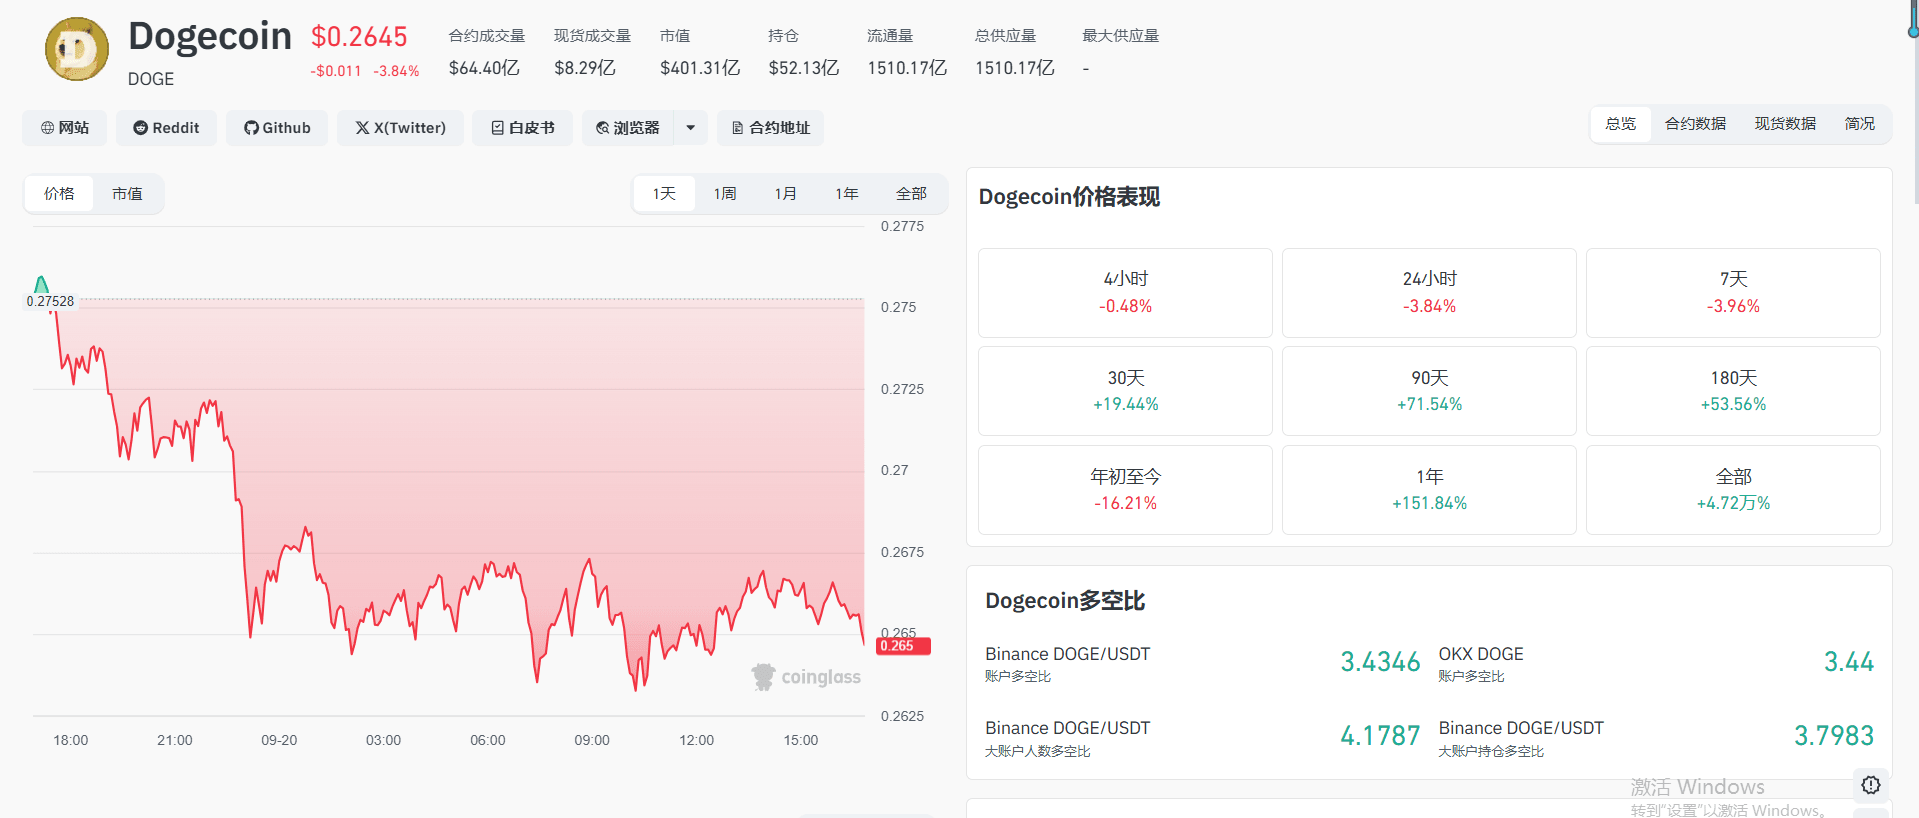Click the 90天 +71.54% performance card

(x=1429, y=391)
